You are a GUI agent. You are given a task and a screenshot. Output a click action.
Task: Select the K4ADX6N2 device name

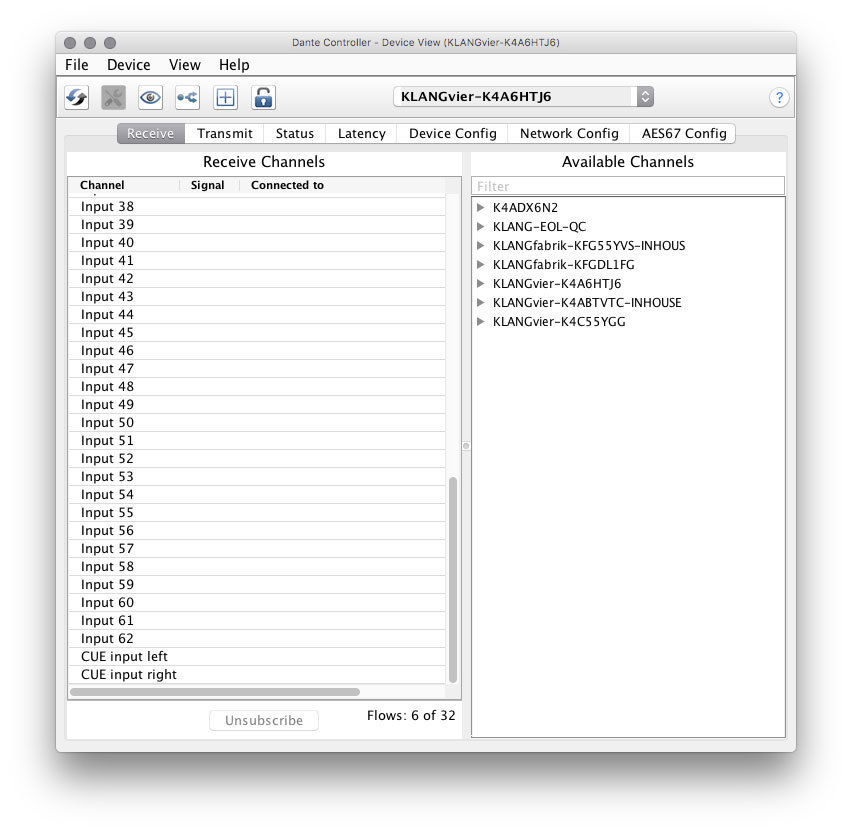pyautogui.click(x=525, y=208)
